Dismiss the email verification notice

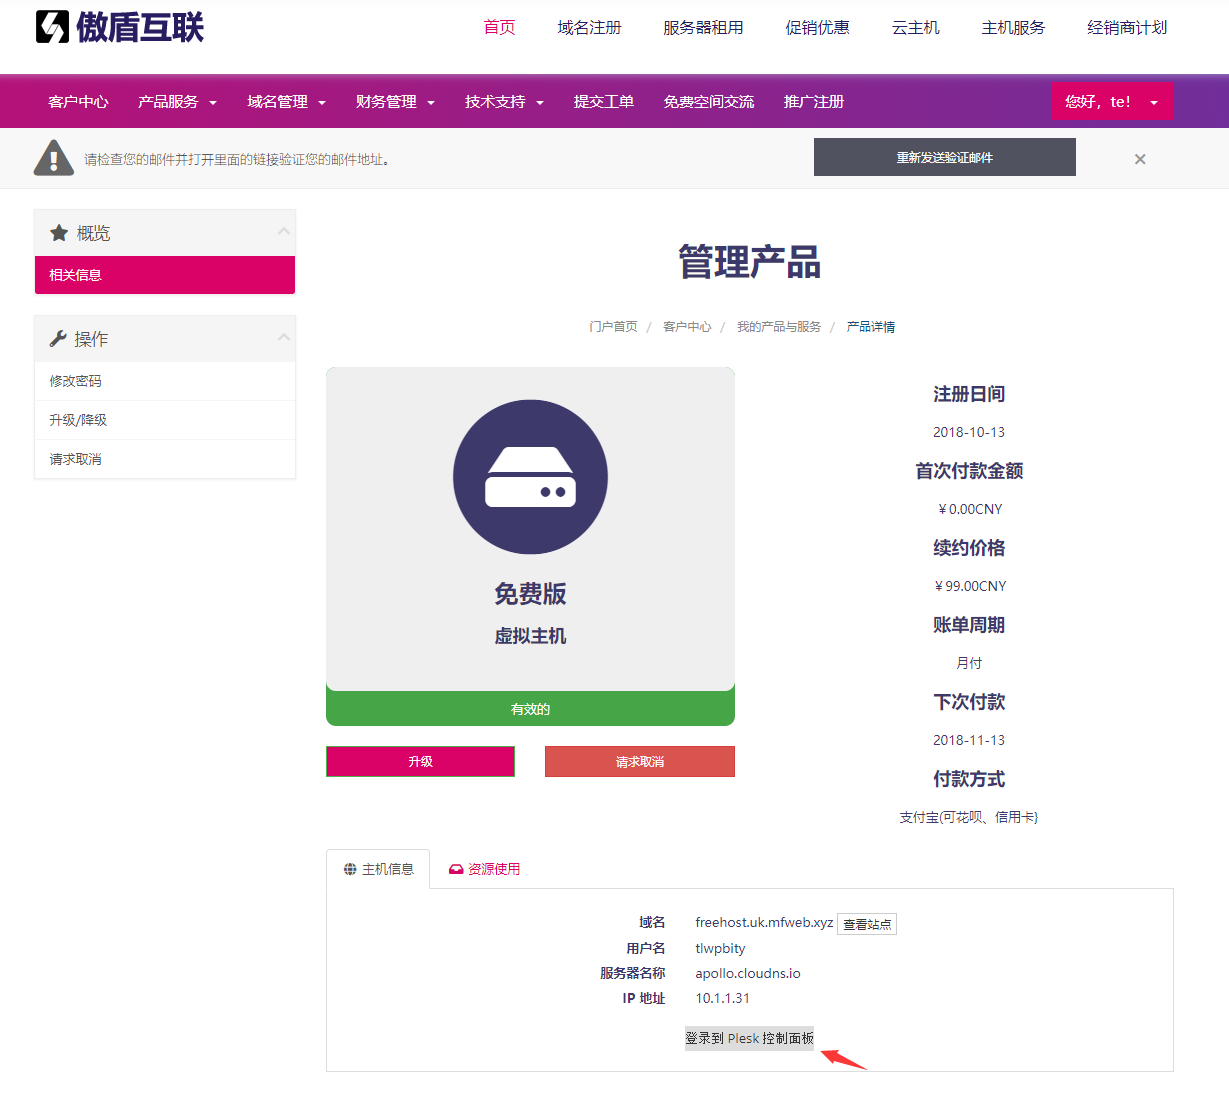coord(1140,159)
